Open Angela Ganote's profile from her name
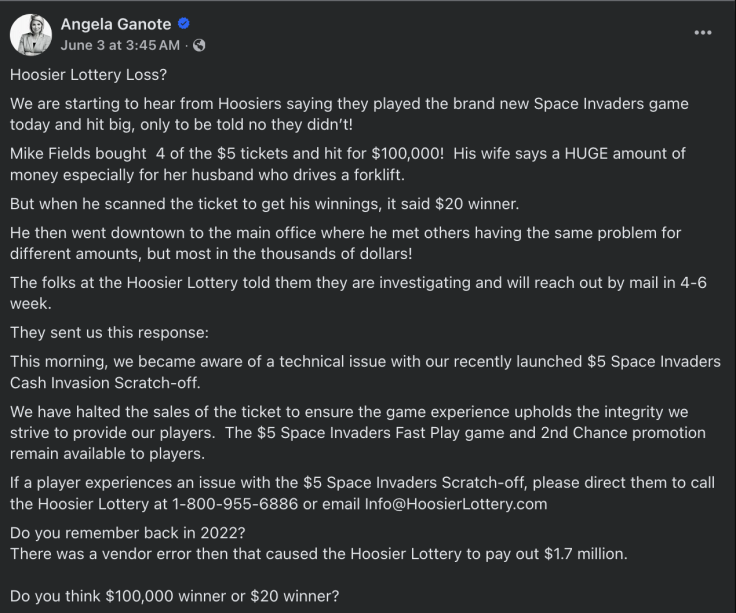The height and width of the screenshot is (613, 736). point(115,24)
